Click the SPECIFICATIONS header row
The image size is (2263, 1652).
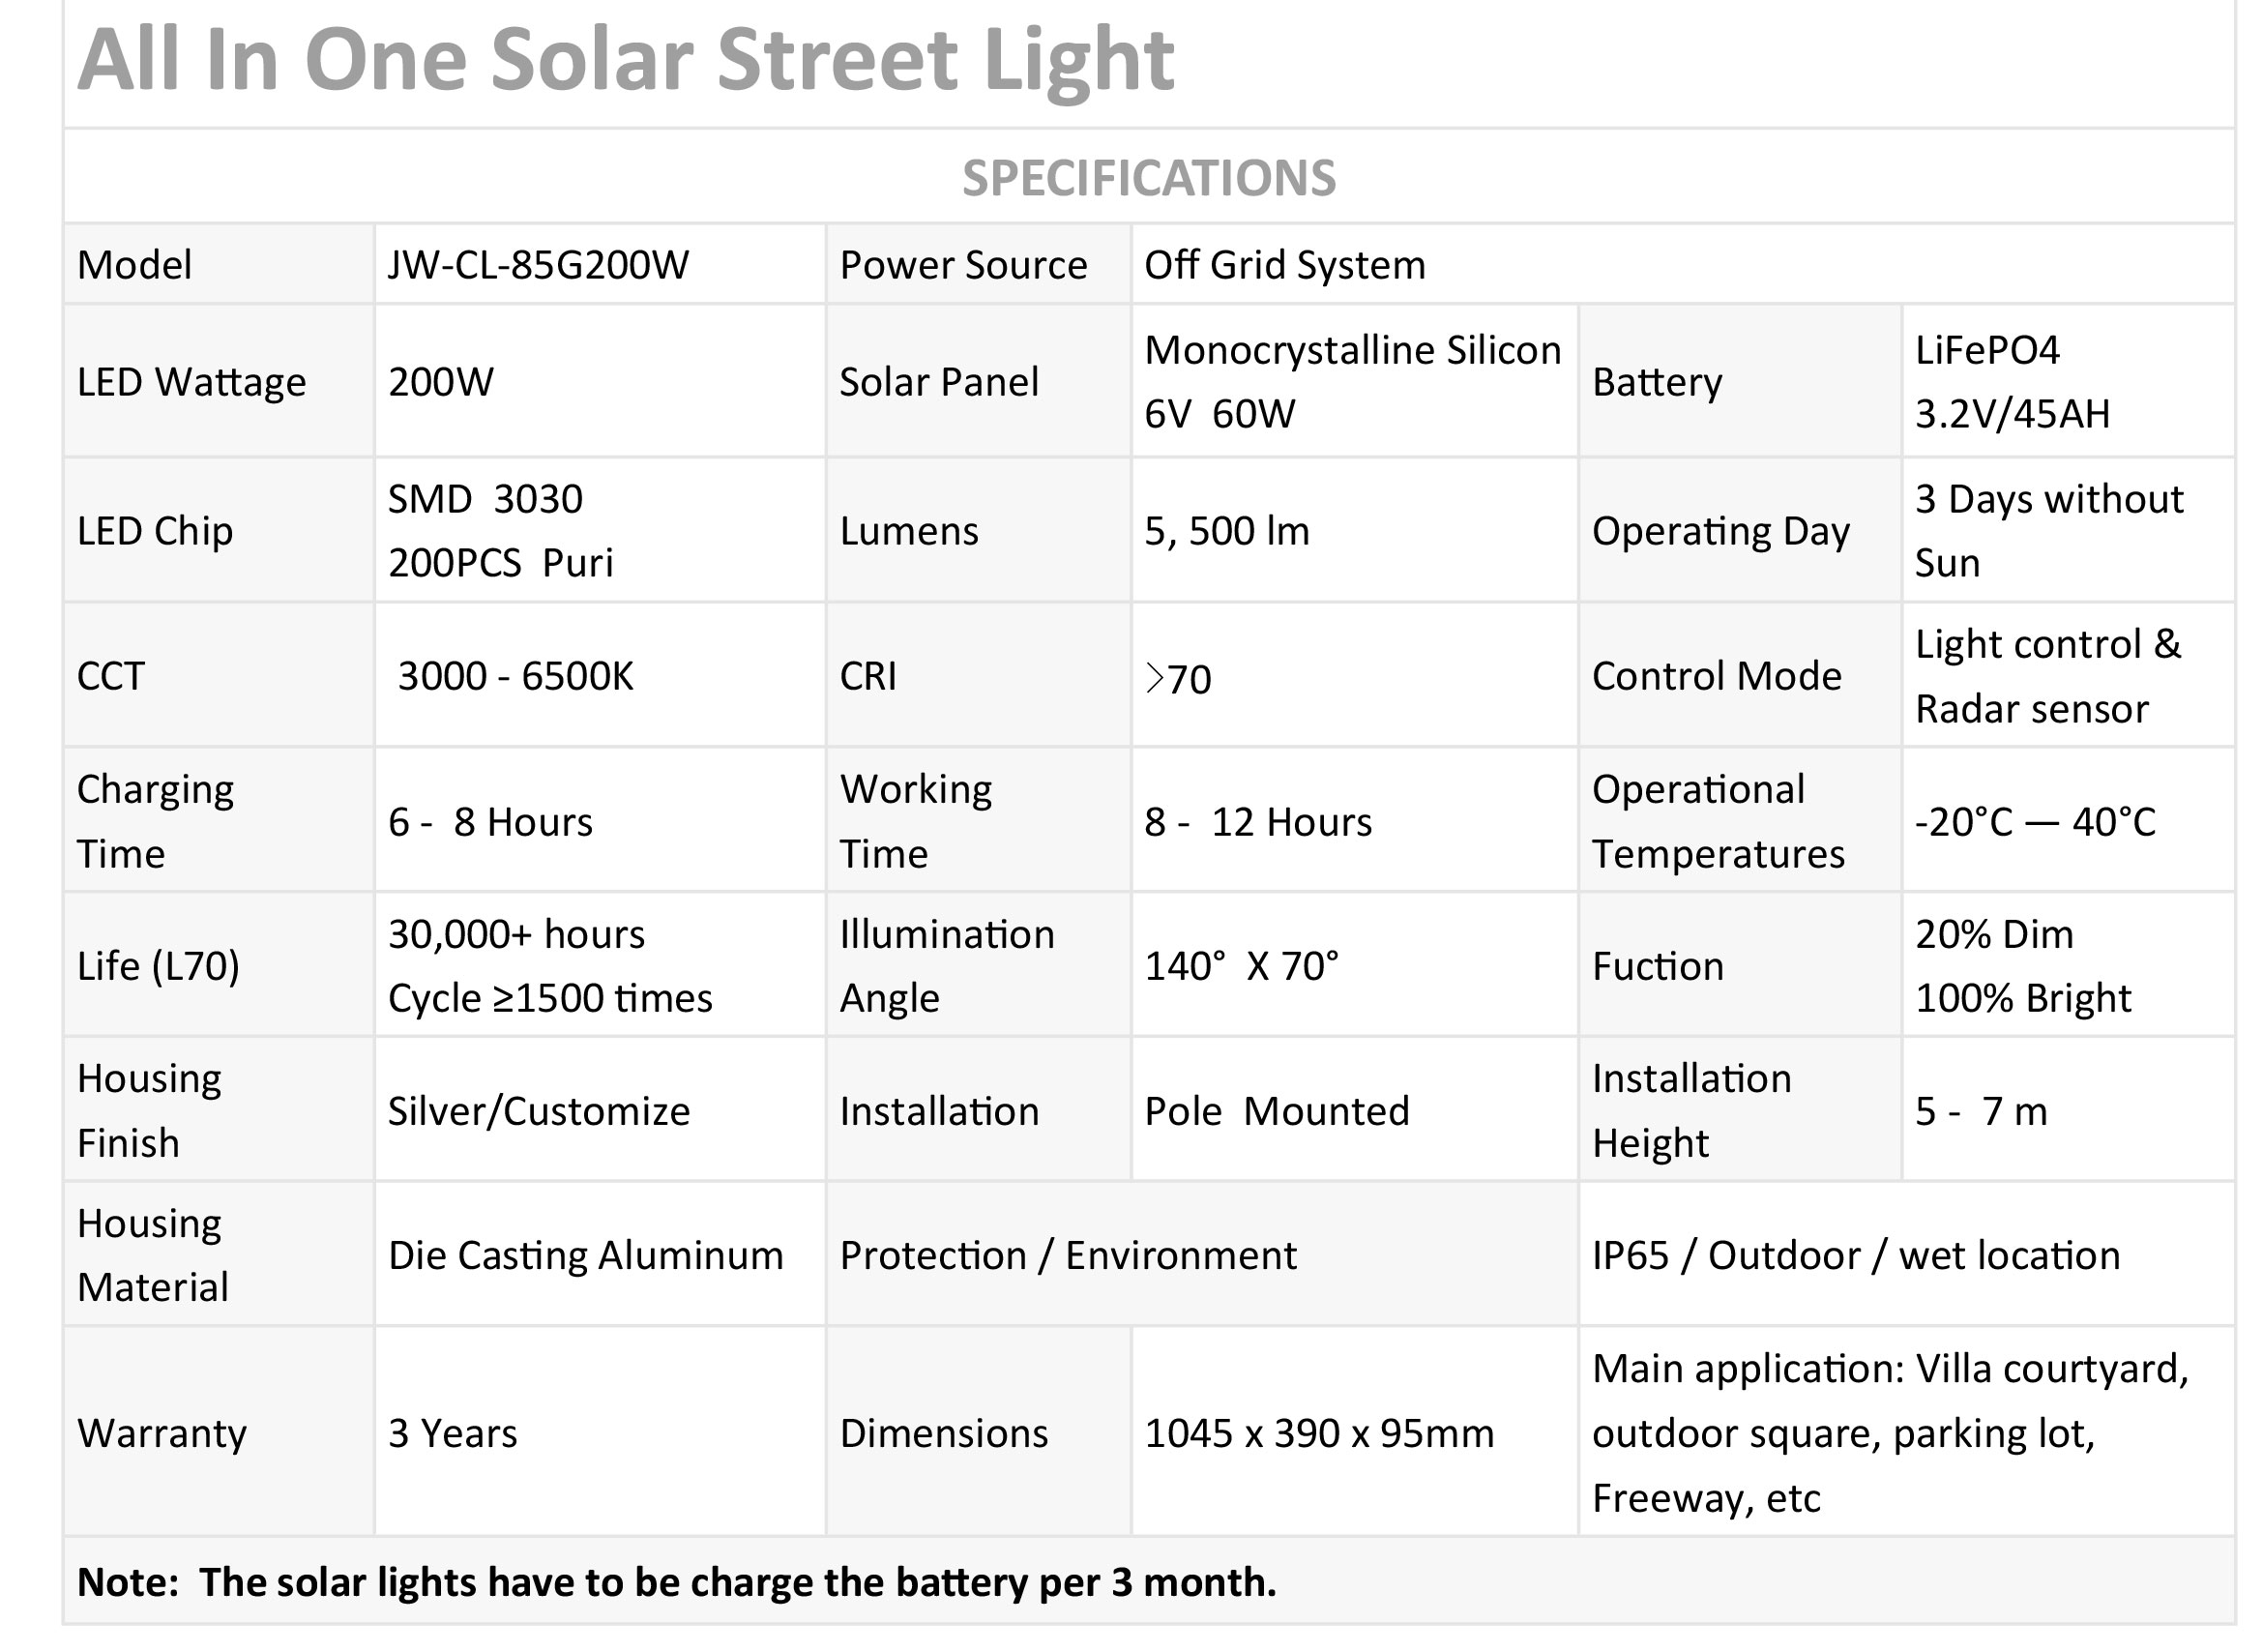[x=1148, y=178]
